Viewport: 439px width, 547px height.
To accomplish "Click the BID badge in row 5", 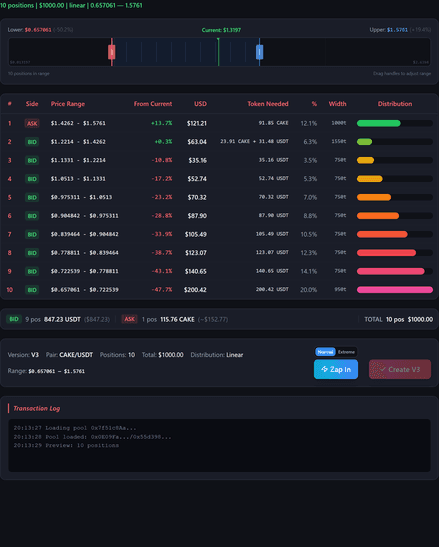I will point(32,197).
